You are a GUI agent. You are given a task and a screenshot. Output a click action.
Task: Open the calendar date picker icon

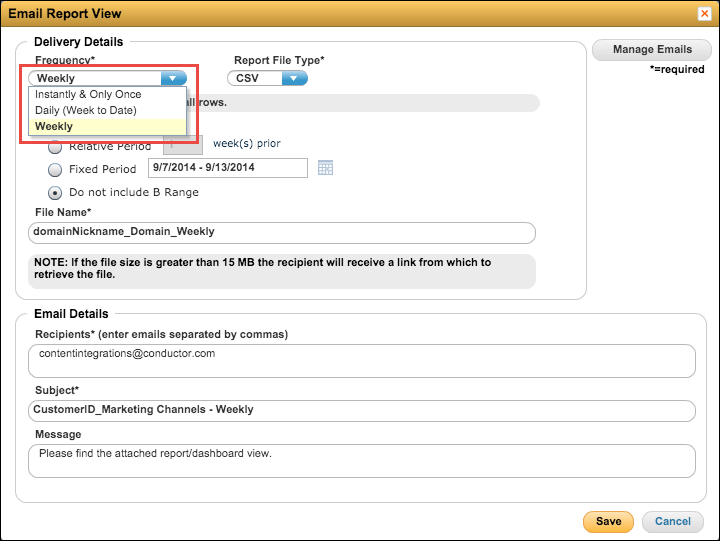point(325,168)
